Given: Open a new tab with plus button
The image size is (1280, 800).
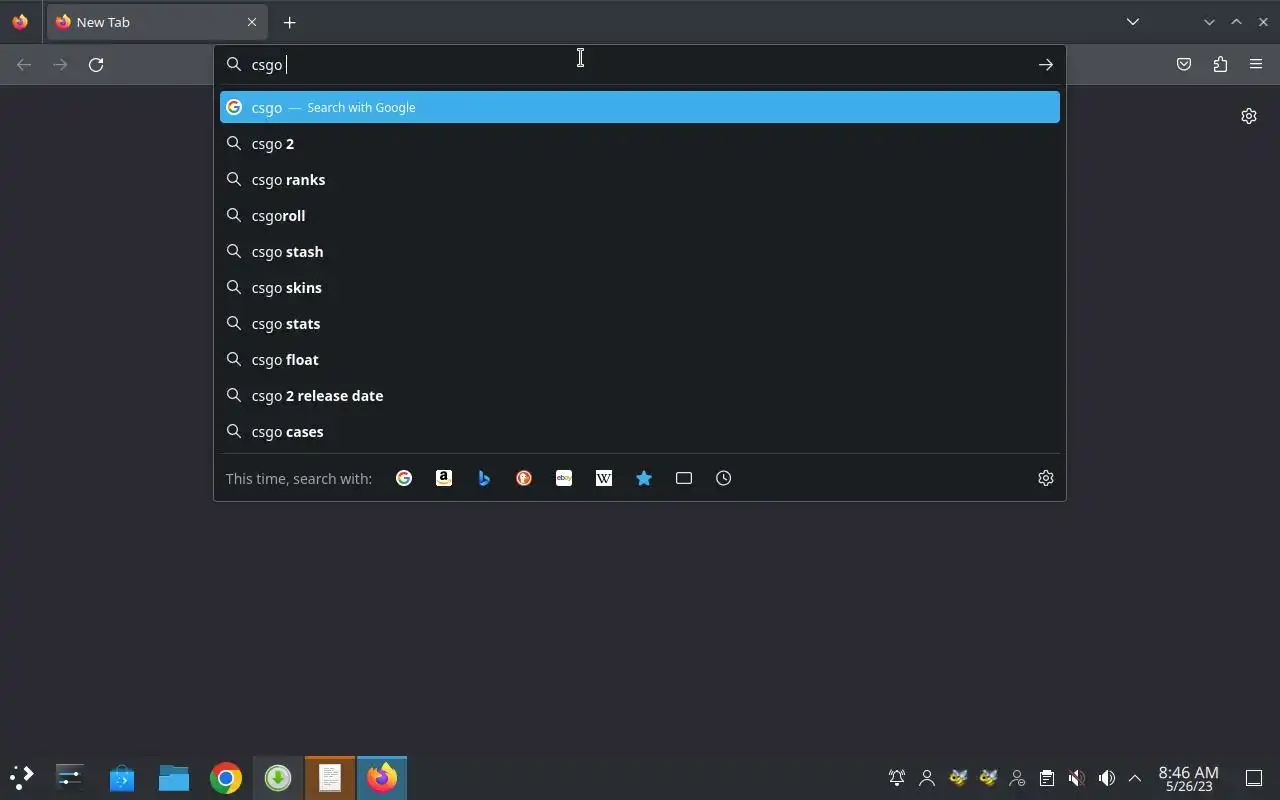Looking at the screenshot, I should click(289, 22).
